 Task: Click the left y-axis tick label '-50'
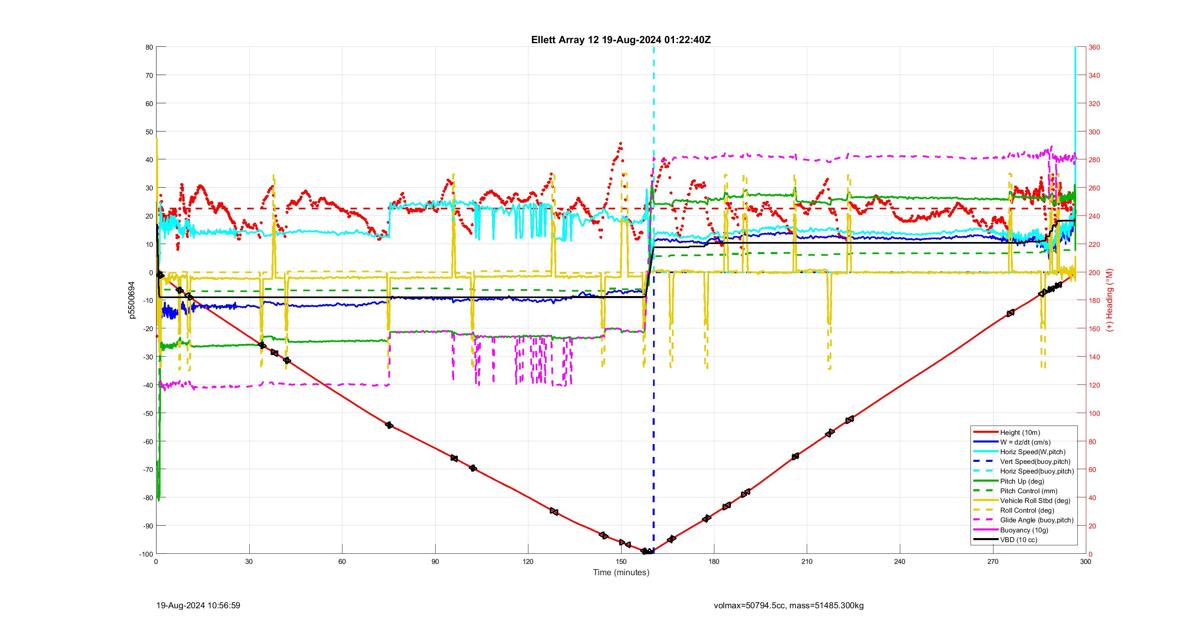147,413
